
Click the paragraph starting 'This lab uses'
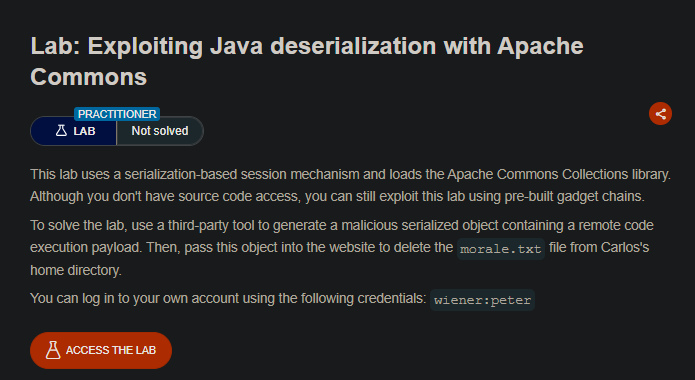coord(350,185)
